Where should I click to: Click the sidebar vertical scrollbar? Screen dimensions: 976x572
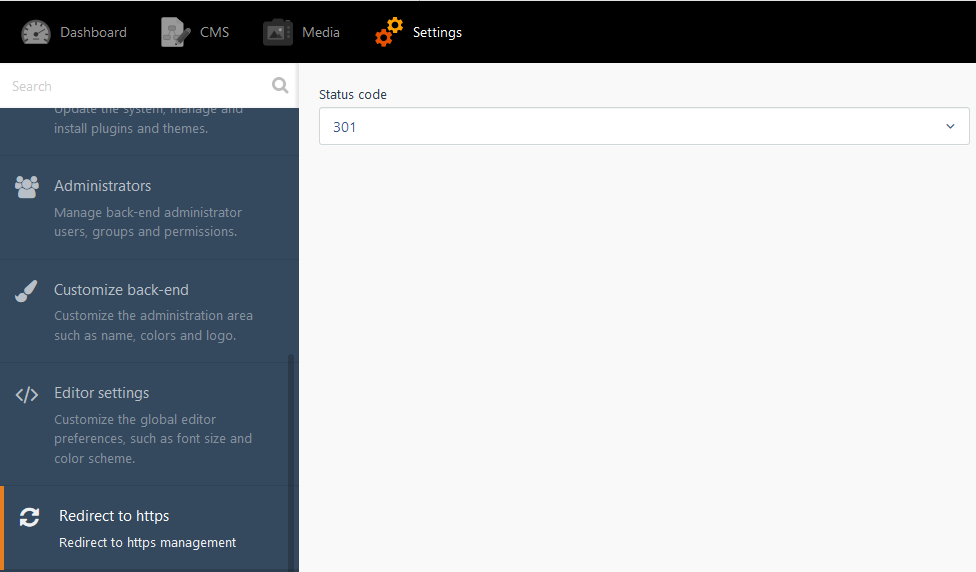click(x=291, y=461)
